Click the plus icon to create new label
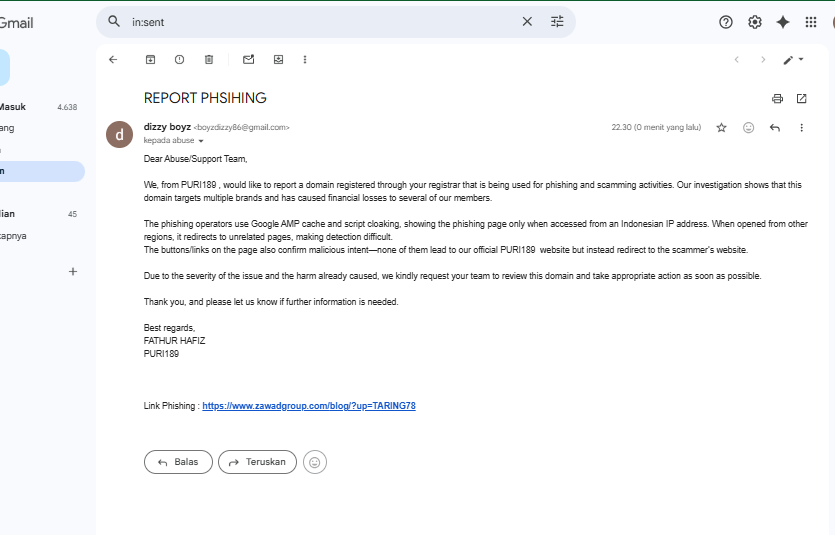 73,271
